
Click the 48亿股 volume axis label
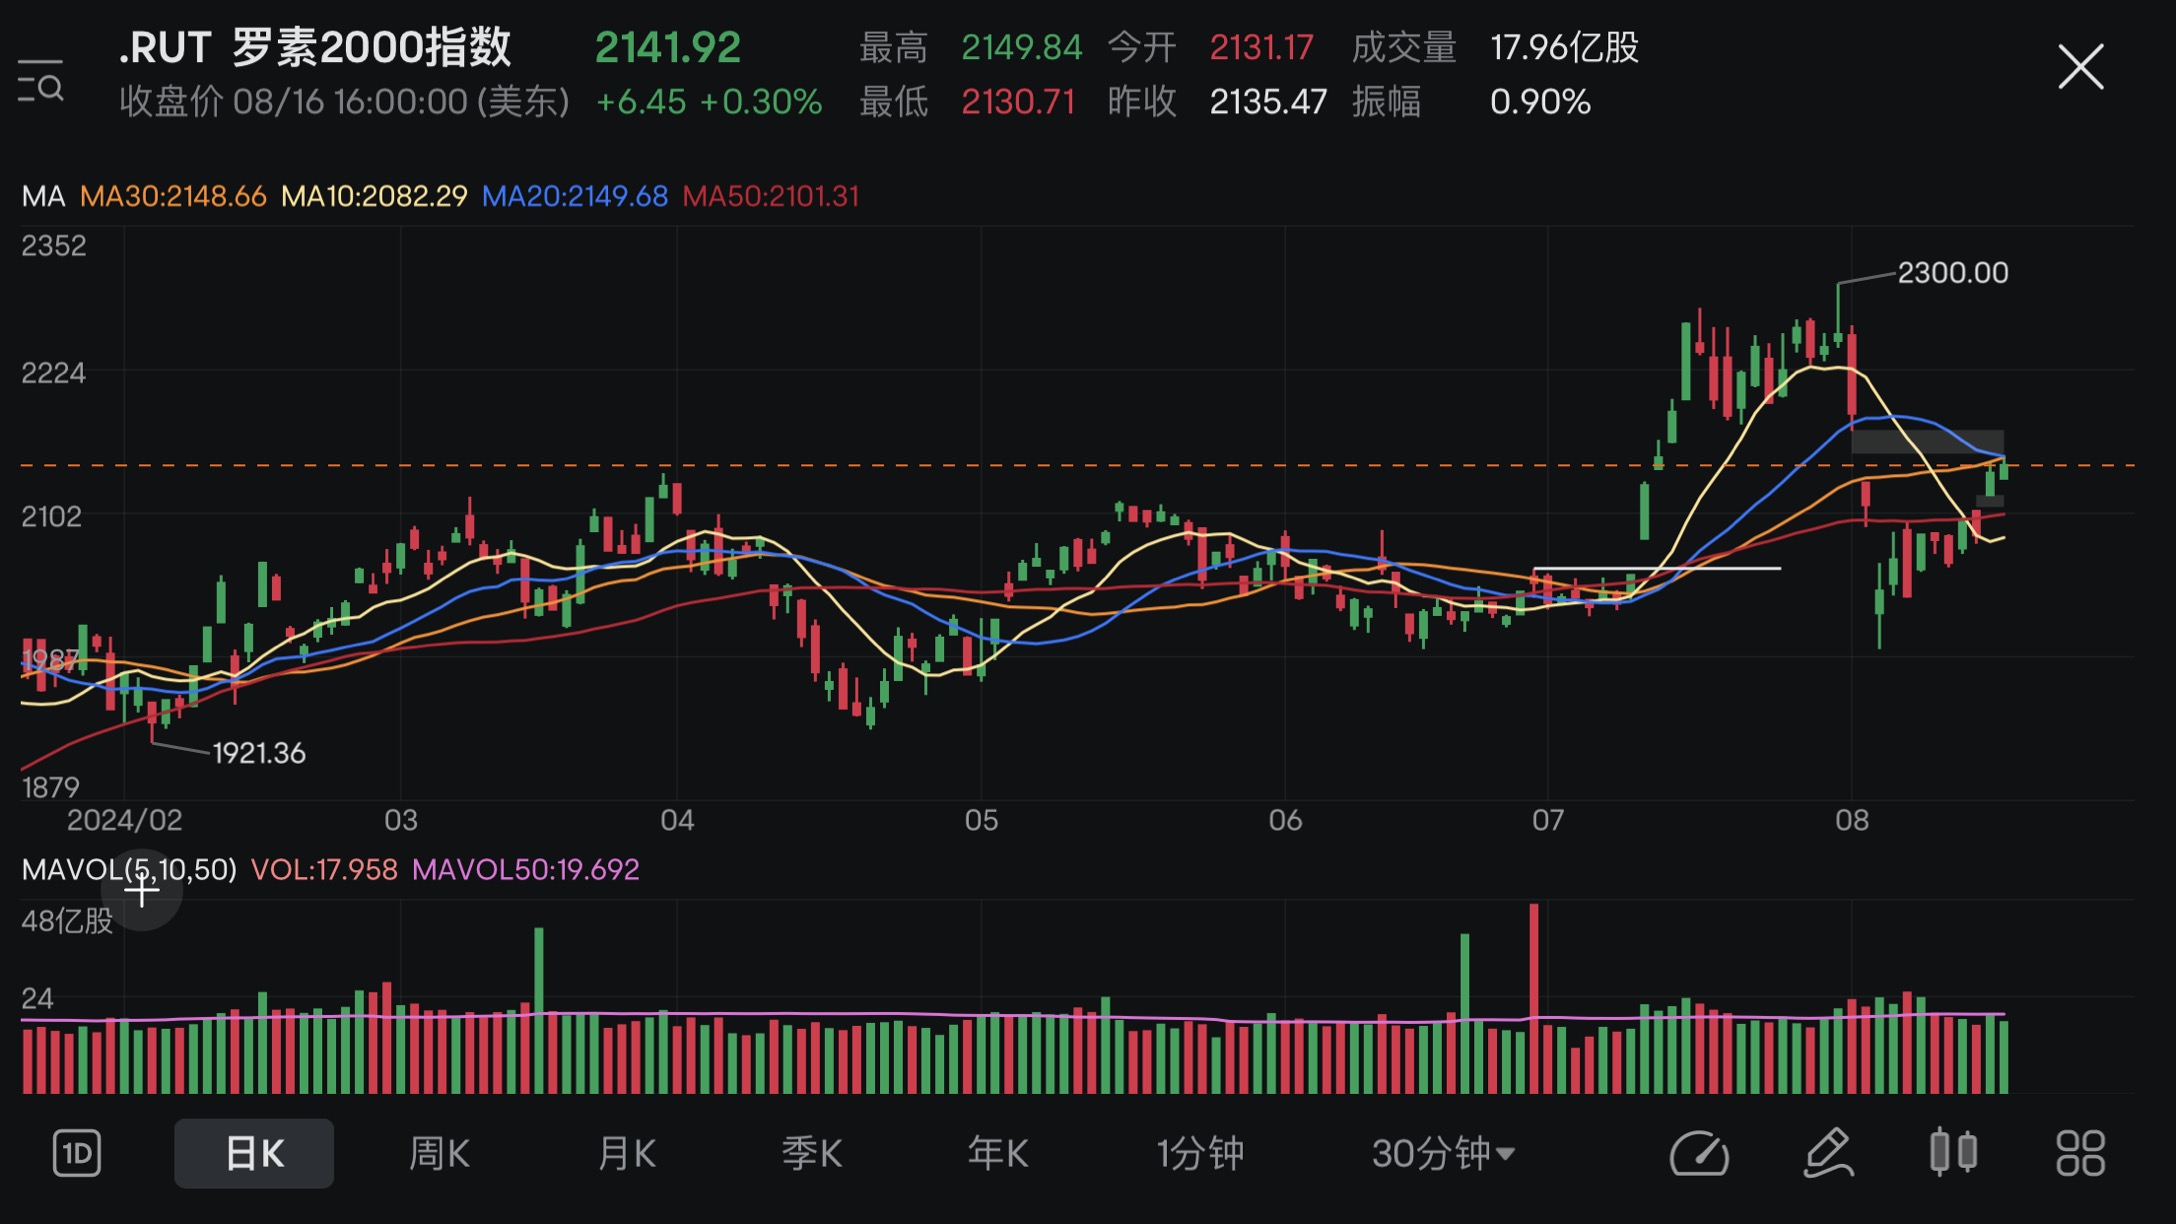click(67, 921)
